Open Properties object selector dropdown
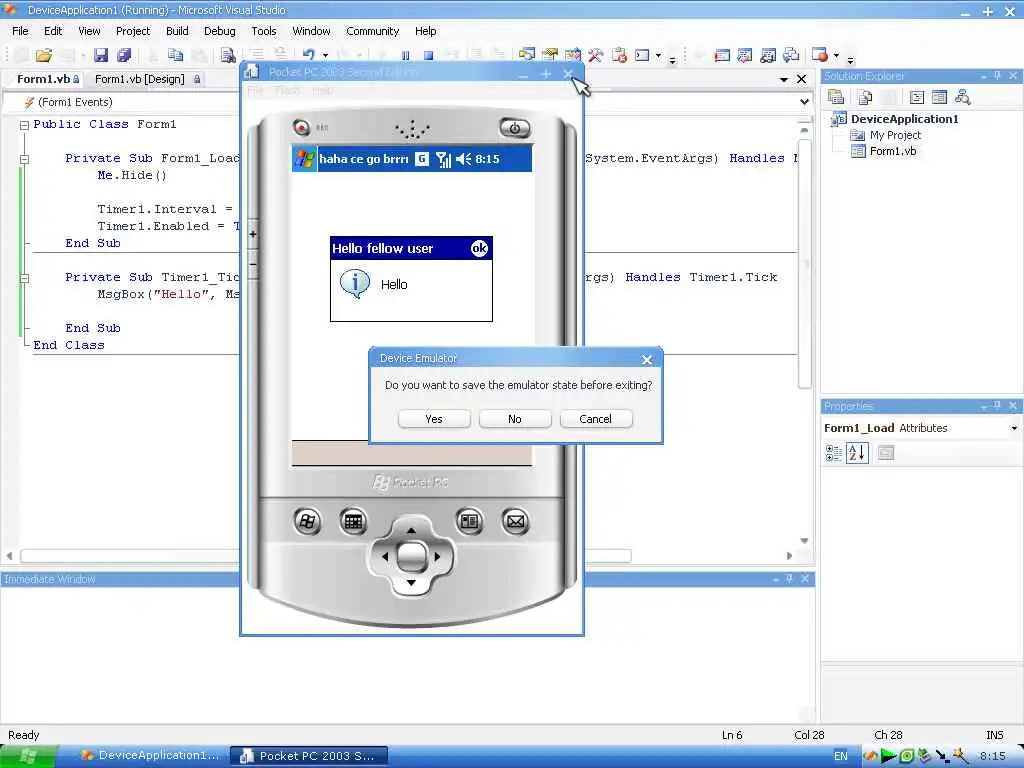1024x768 pixels. 1014,428
